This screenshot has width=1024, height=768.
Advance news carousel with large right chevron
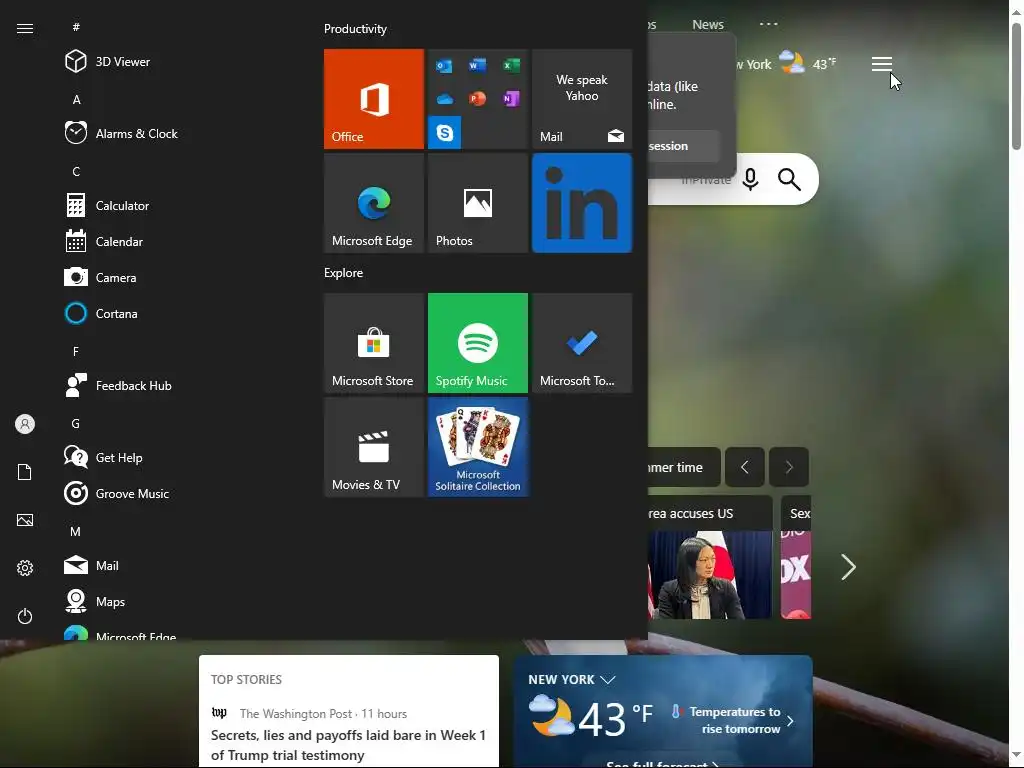click(848, 567)
